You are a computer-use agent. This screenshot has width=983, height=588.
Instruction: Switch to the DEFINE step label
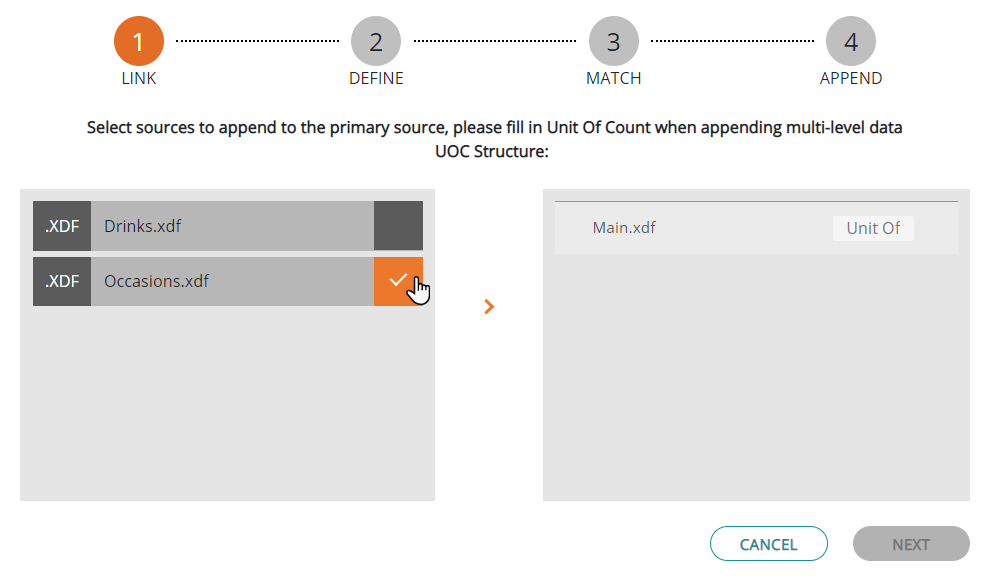coord(376,77)
